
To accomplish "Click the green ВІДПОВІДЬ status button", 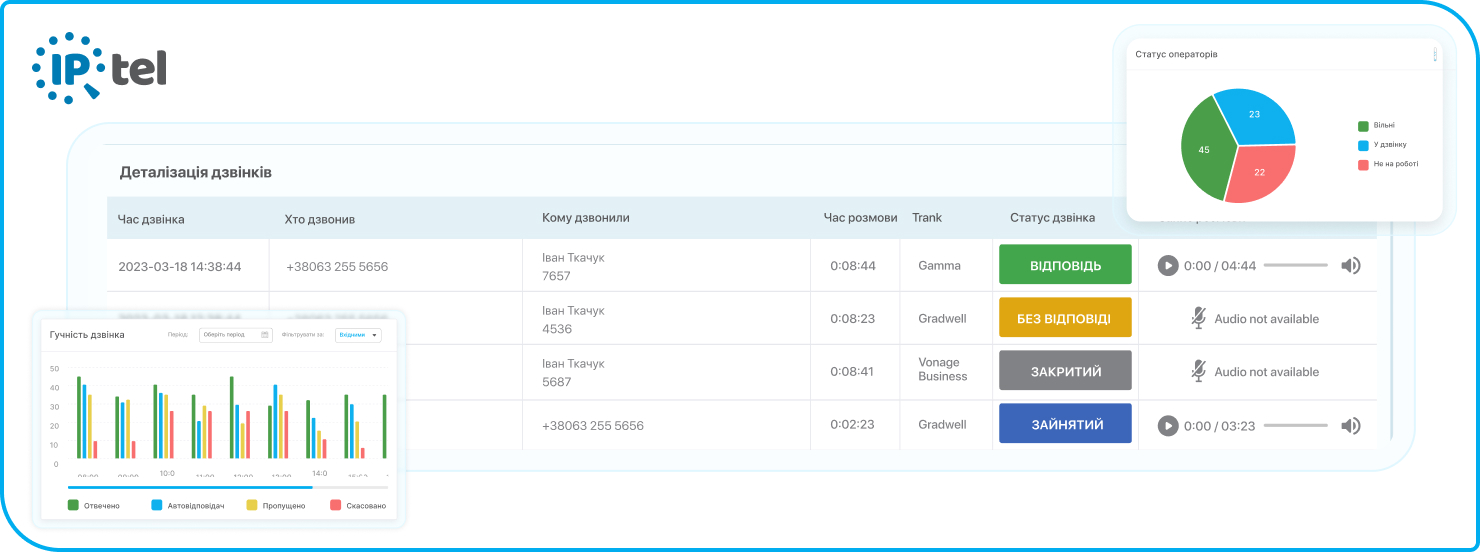I will click(1065, 265).
